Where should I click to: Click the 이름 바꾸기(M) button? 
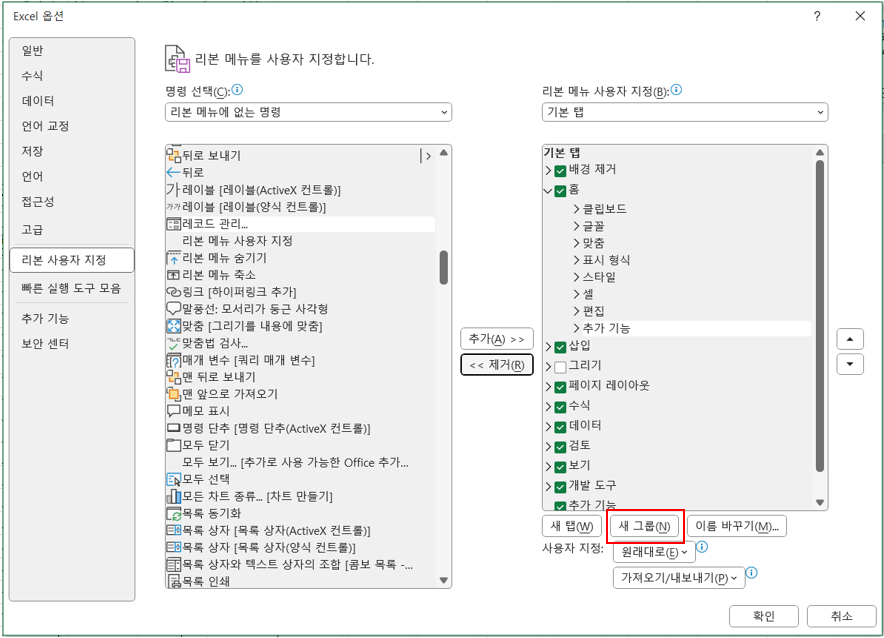click(736, 526)
